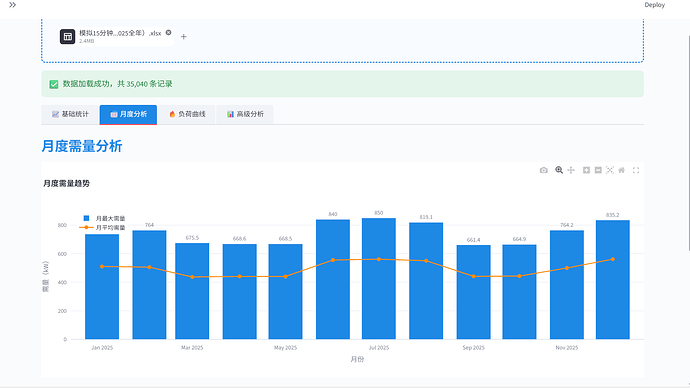Image resolution: width=690 pixels, height=388 pixels.
Task: Download chart as PNG camera icon
Action: 544,170
